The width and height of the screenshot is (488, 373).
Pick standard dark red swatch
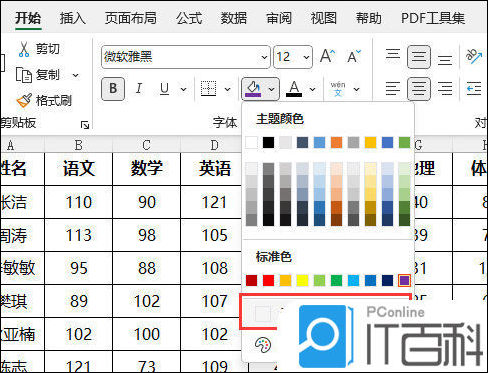pos(251,280)
